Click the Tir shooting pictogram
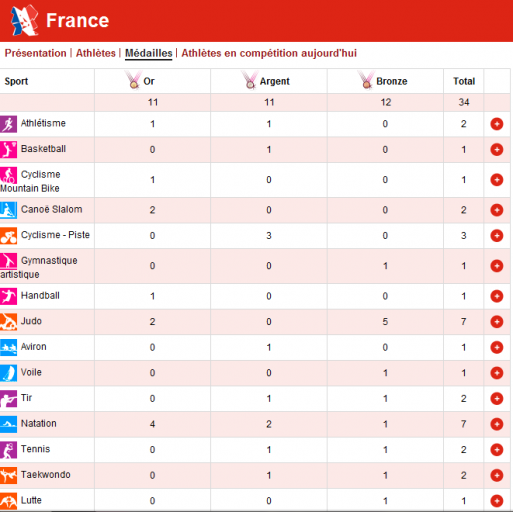Image resolution: width=513 pixels, height=512 pixels. coord(8,399)
